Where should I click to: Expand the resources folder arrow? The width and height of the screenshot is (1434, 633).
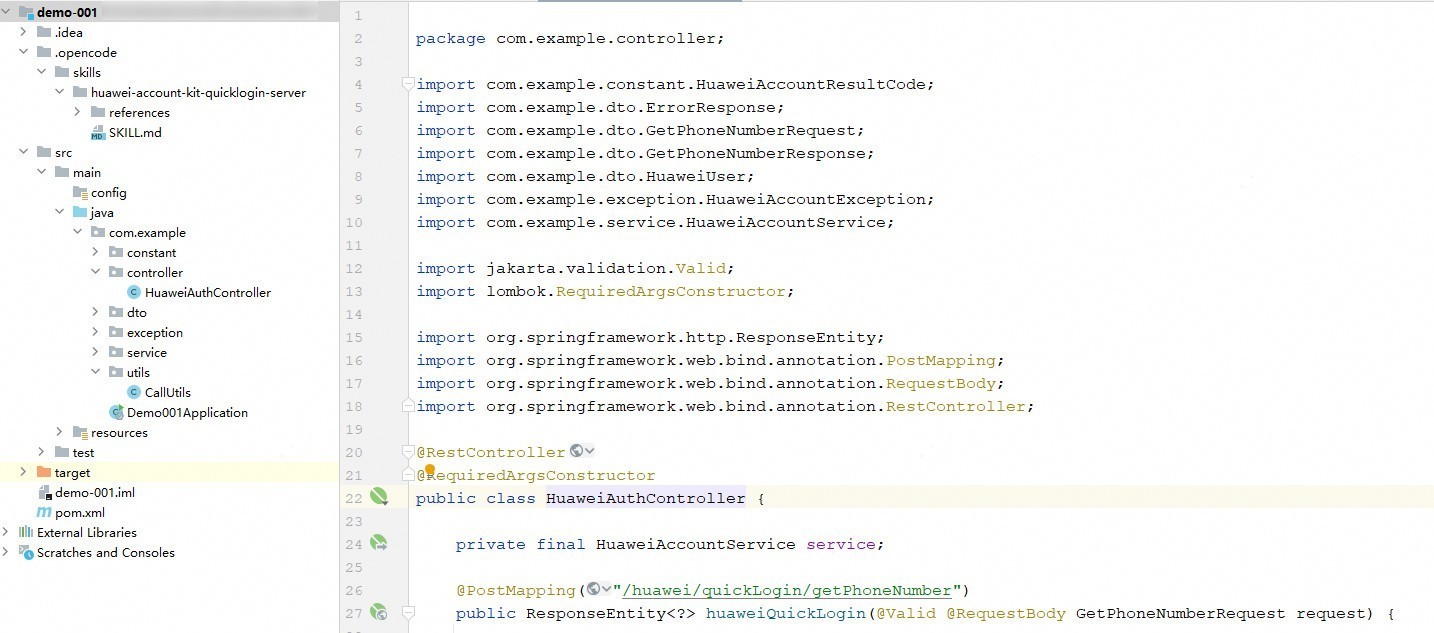[x=60, y=432]
